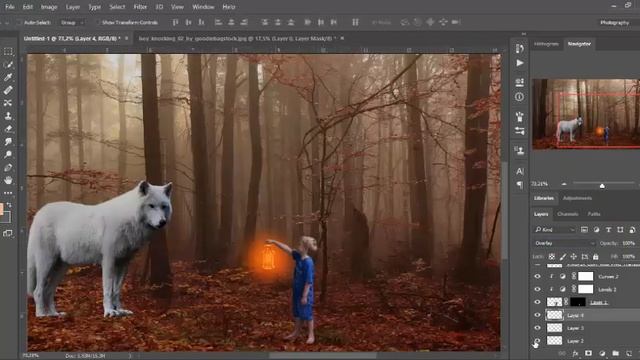Click the Add layer style fx icon

tap(575, 353)
